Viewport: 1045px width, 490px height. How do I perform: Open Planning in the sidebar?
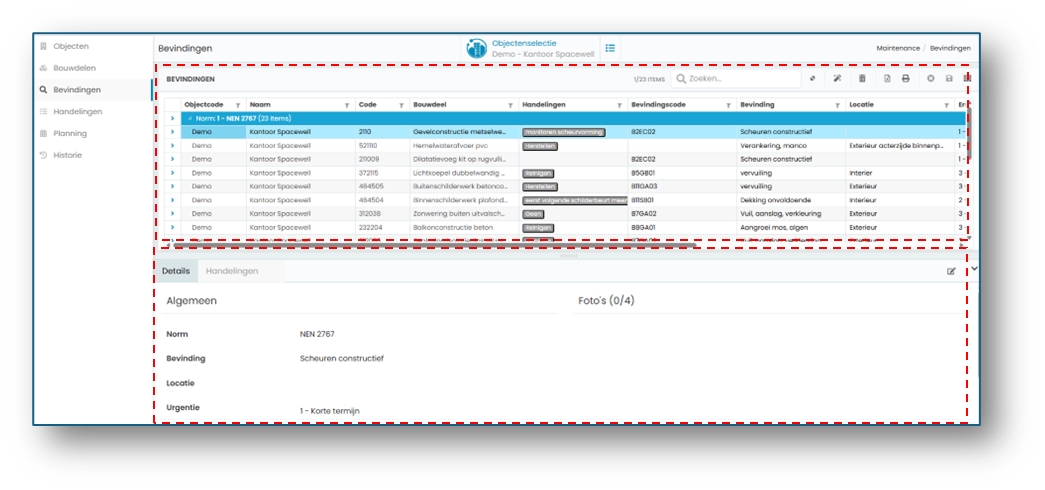tap(70, 133)
